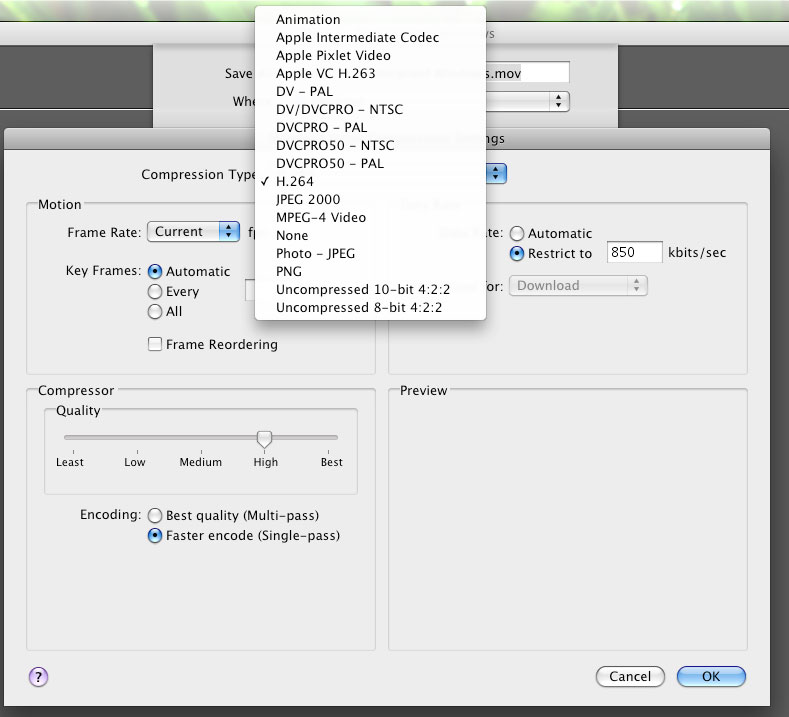
Task: Select DVCPRO50 – NTSC codec
Action: coord(370,145)
